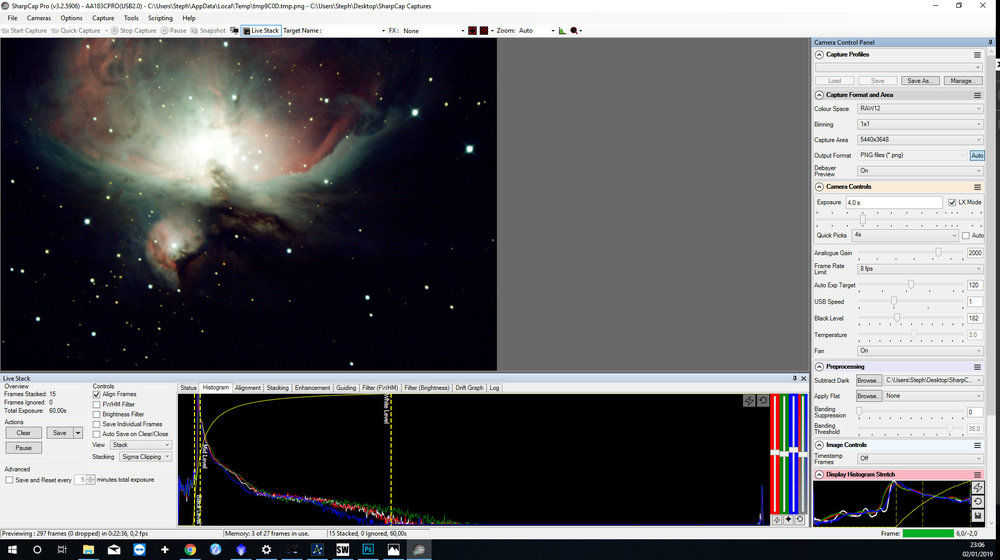
Task: Open the Camera Controls section menu icon
Action: [977, 187]
